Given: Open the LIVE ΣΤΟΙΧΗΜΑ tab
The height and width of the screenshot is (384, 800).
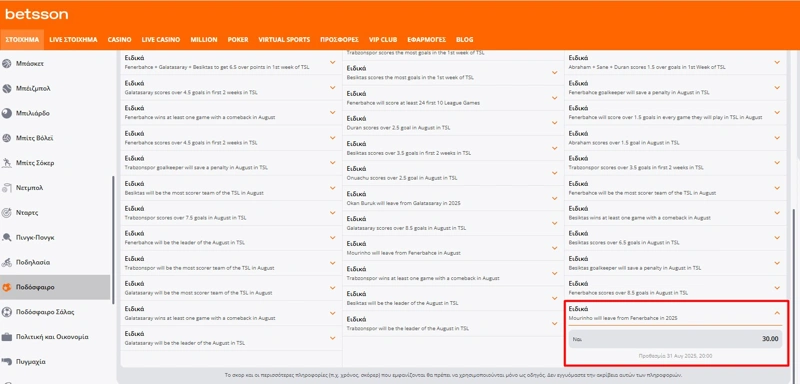Looking at the screenshot, I should [x=73, y=40].
